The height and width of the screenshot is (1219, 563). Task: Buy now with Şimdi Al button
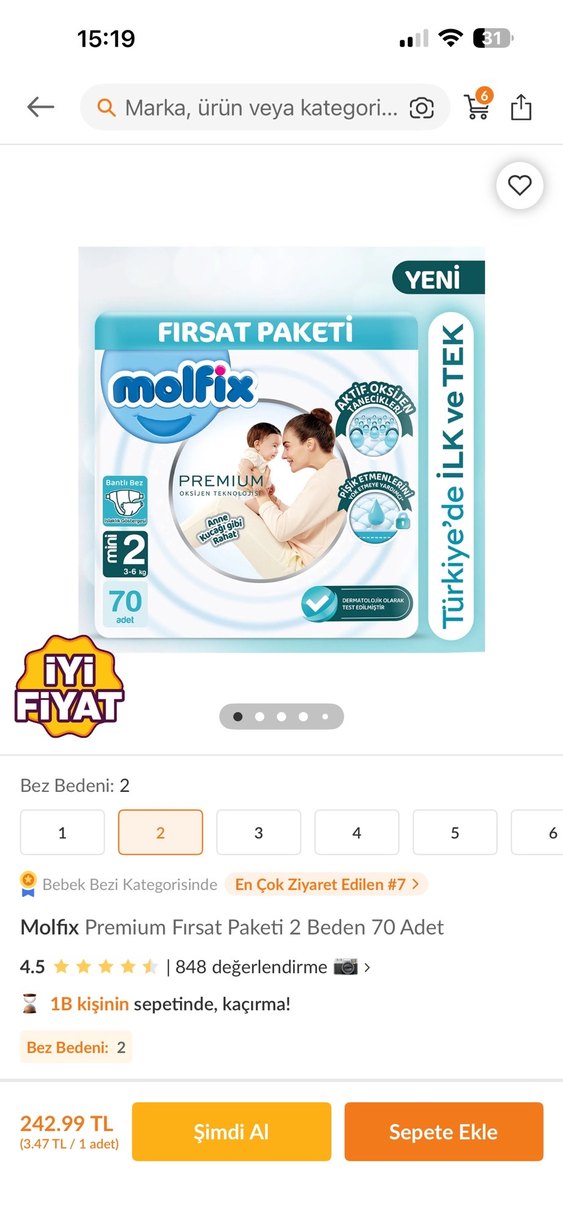[x=231, y=1132]
